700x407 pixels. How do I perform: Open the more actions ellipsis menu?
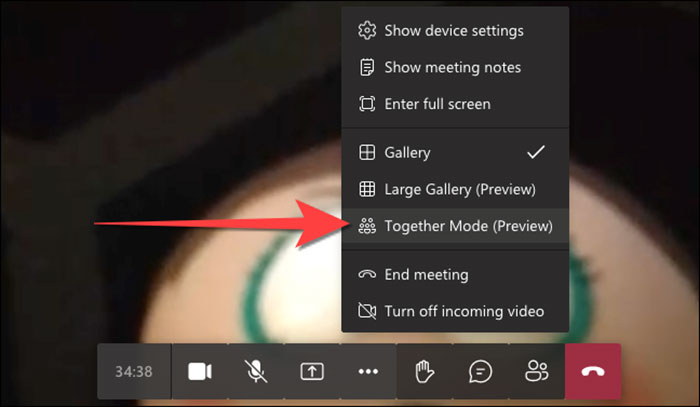[368, 371]
